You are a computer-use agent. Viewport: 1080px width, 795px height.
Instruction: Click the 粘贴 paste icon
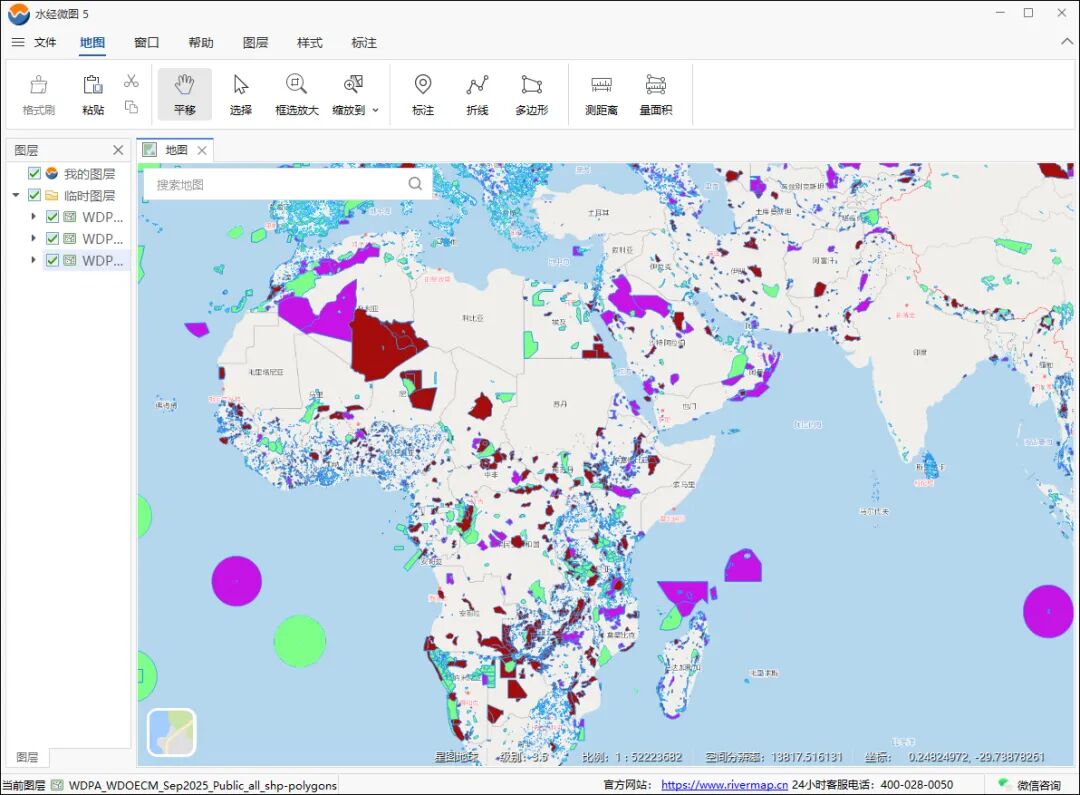93,94
